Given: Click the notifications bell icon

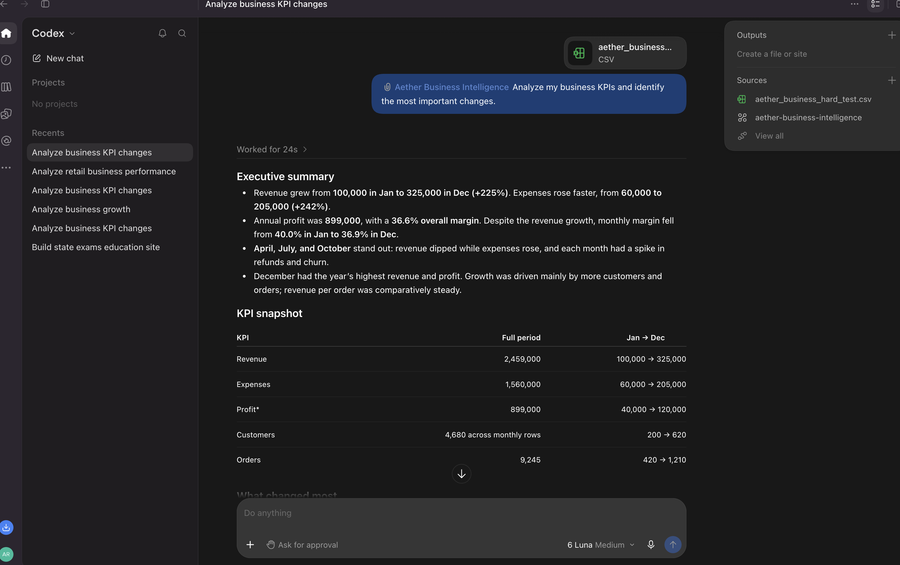Looking at the screenshot, I should tap(162, 33).
